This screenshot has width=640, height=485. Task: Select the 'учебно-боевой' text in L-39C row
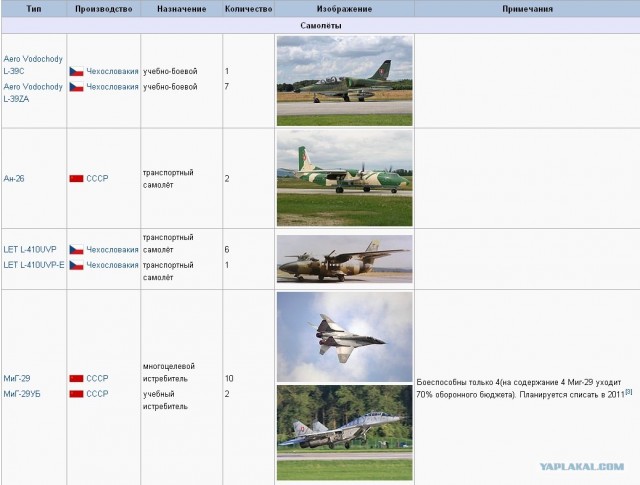170,71
